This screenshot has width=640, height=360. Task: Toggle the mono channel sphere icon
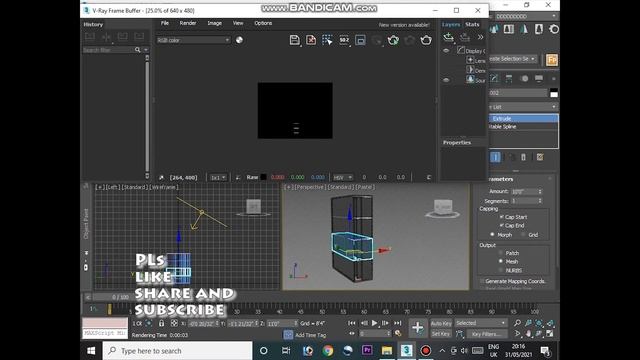[x=239, y=40]
